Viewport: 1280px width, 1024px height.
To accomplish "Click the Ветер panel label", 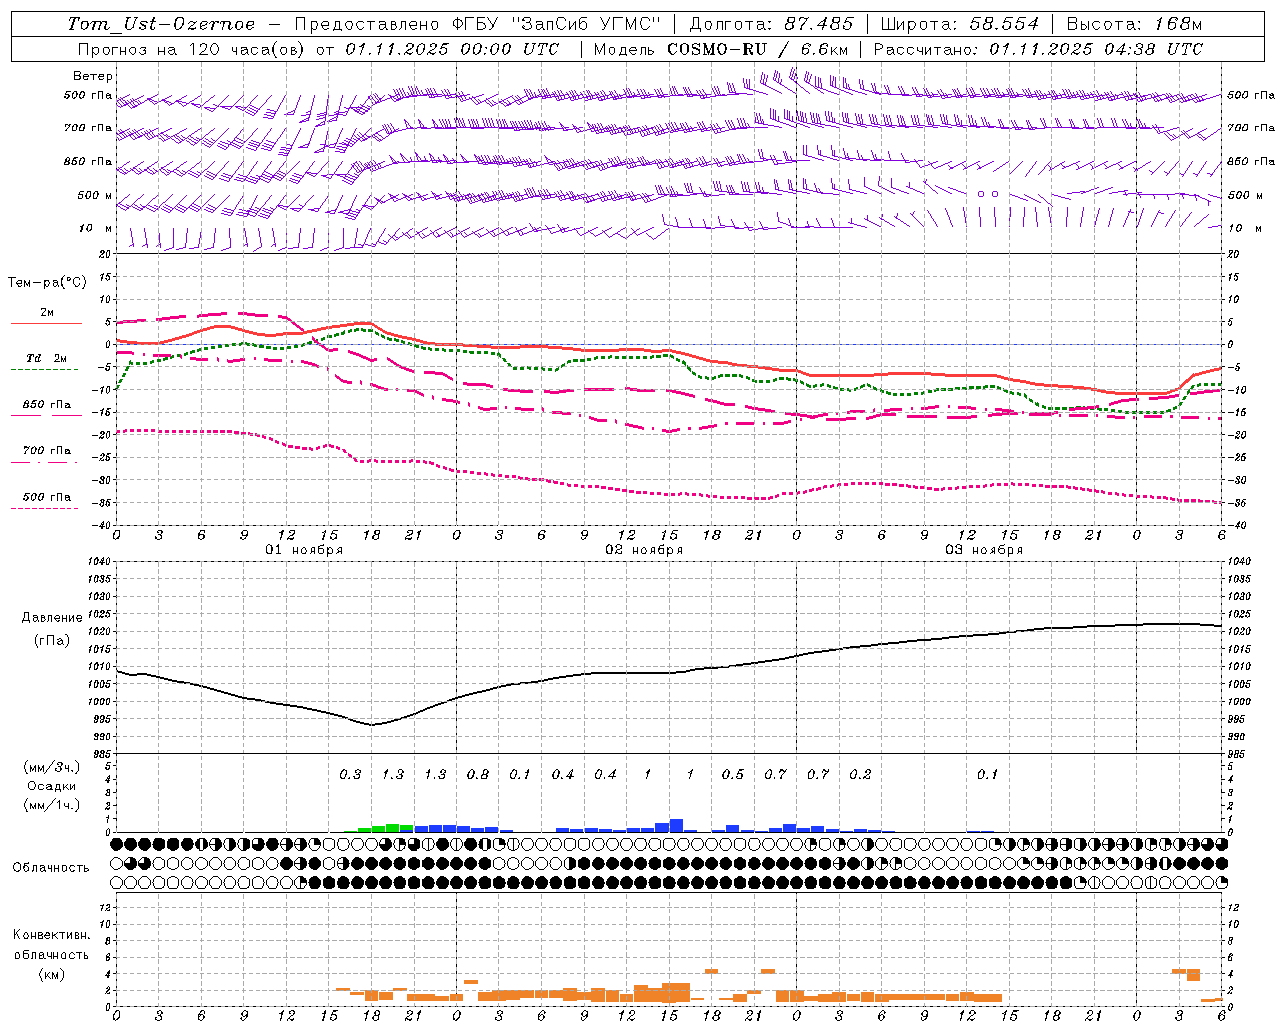I will tap(93, 76).
